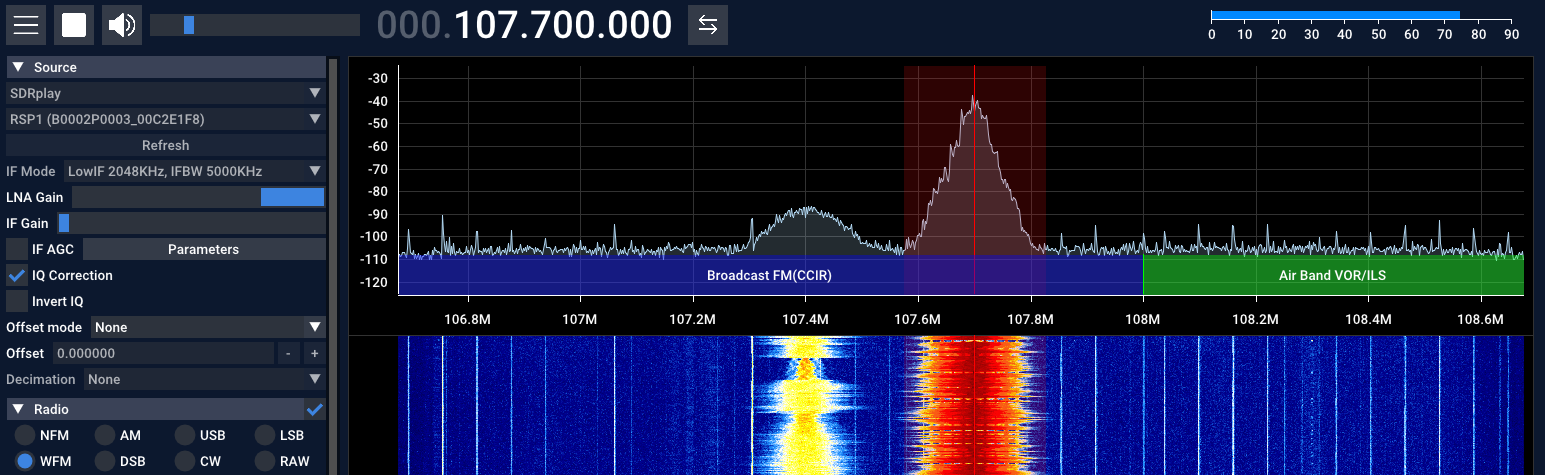Screen dimensions: 1545x475
Task: Open the hamburger menu
Action: [x=26, y=25]
